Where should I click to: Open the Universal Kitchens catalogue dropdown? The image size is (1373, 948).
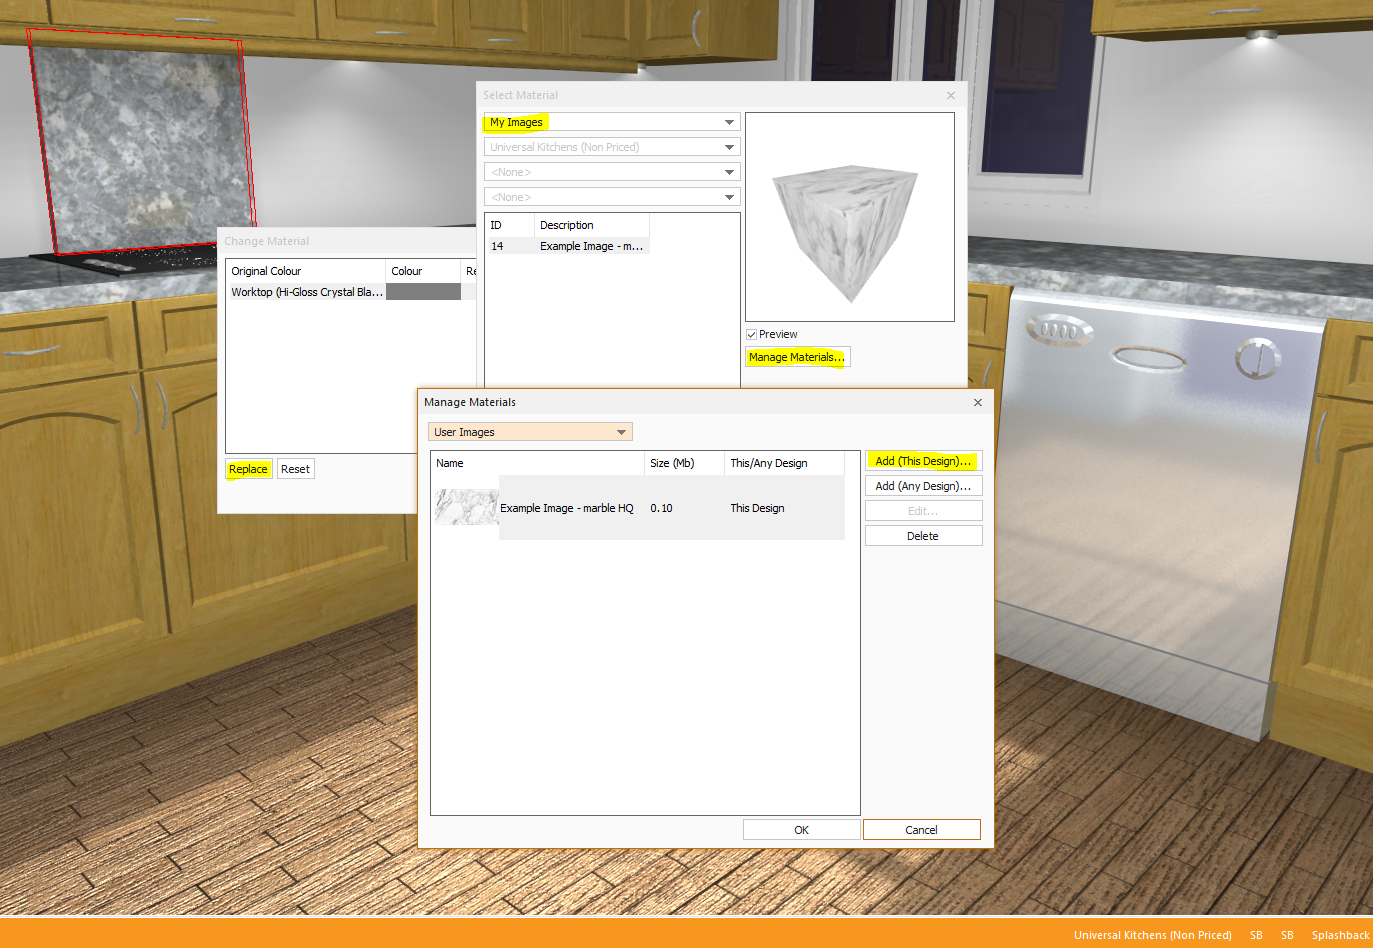tap(611, 147)
